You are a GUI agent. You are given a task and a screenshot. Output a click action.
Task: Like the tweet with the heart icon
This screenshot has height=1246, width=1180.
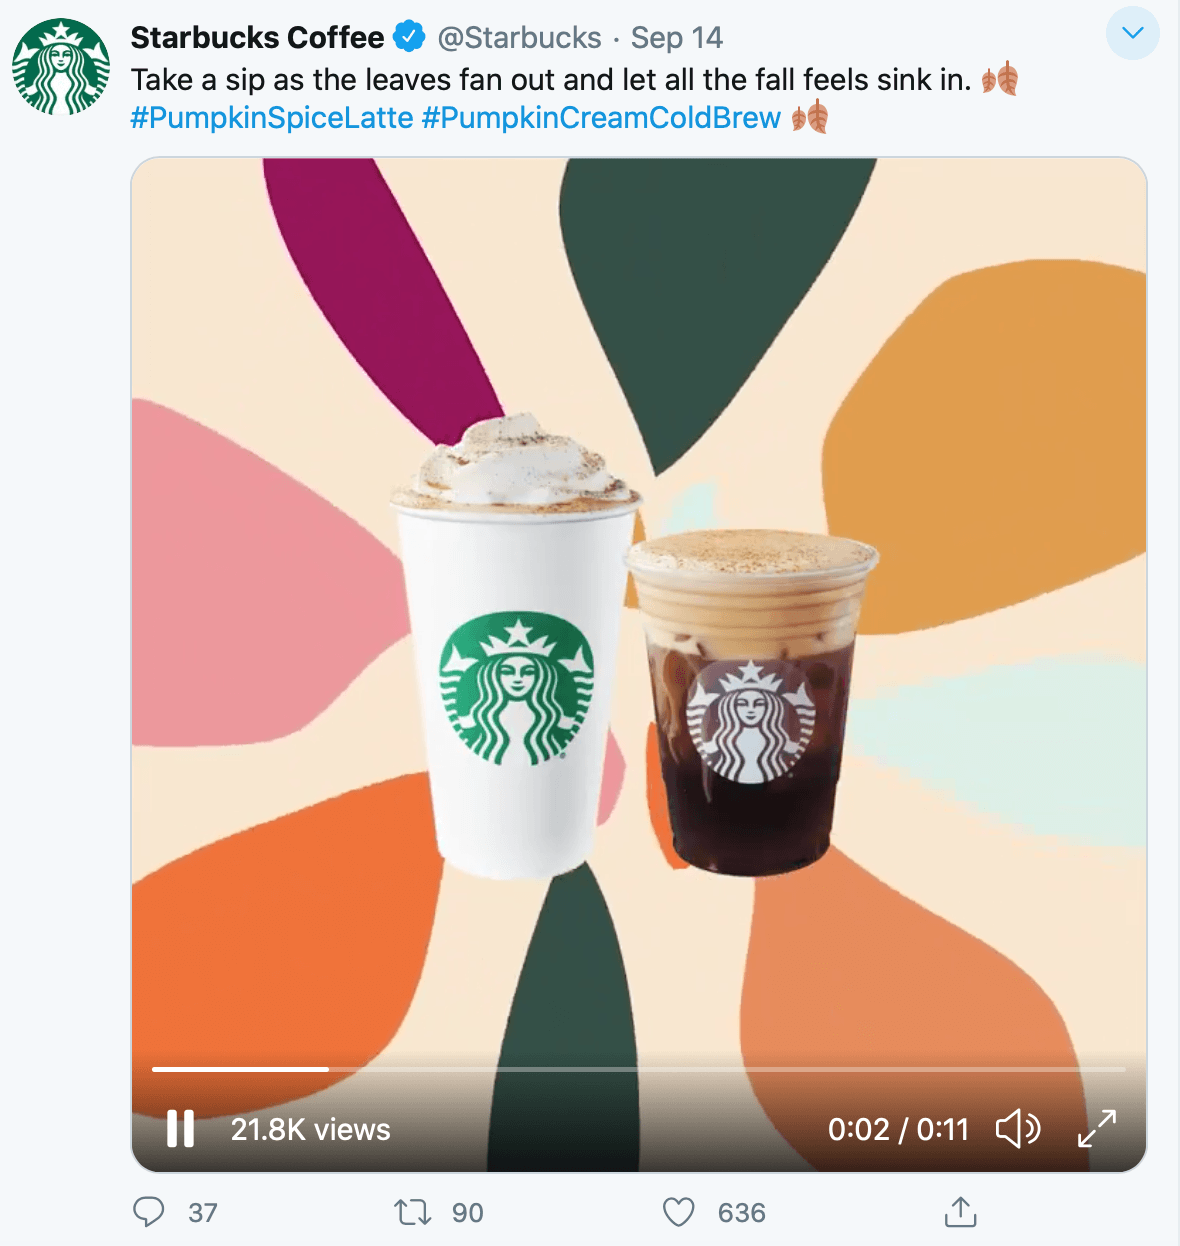[x=679, y=1212]
